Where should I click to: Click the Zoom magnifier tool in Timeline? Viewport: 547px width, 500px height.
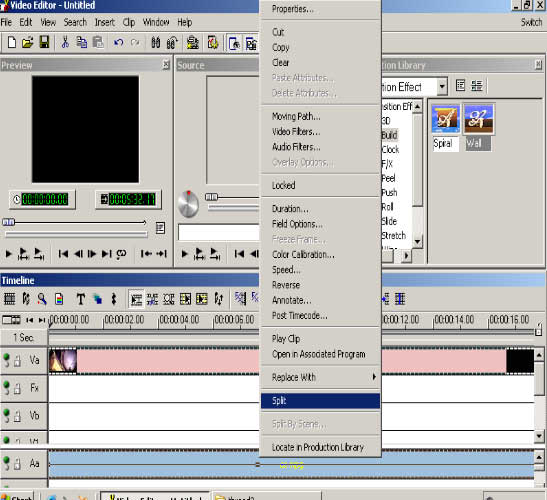pos(42,299)
